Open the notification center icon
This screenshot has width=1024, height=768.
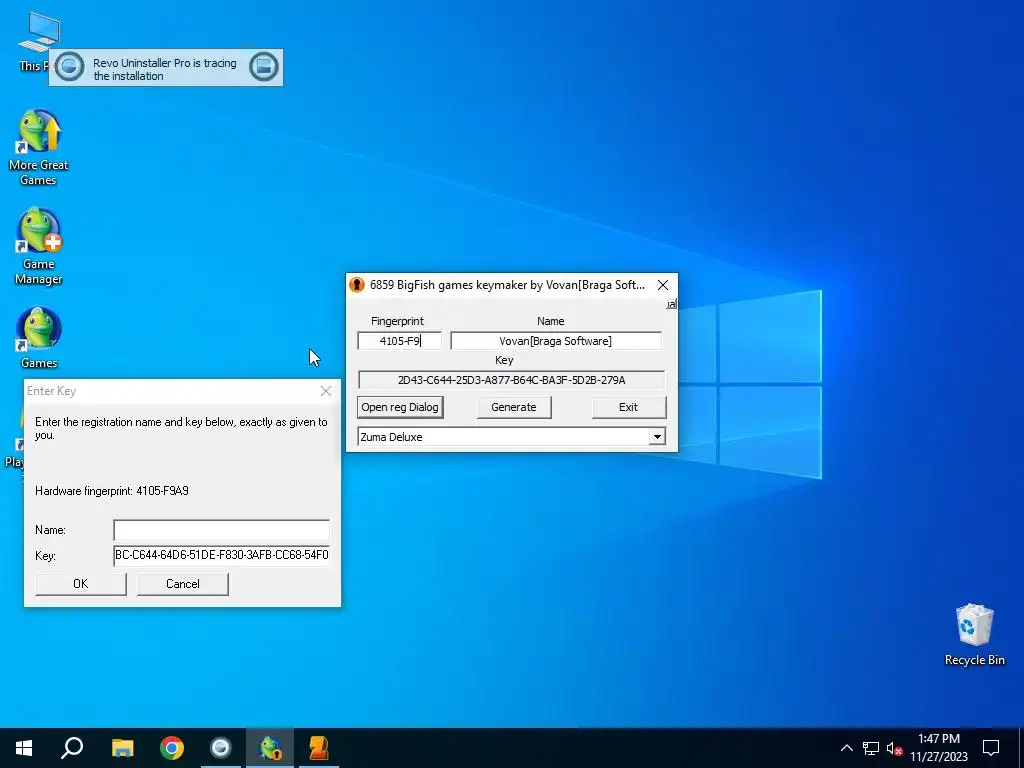pyautogui.click(x=991, y=748)
